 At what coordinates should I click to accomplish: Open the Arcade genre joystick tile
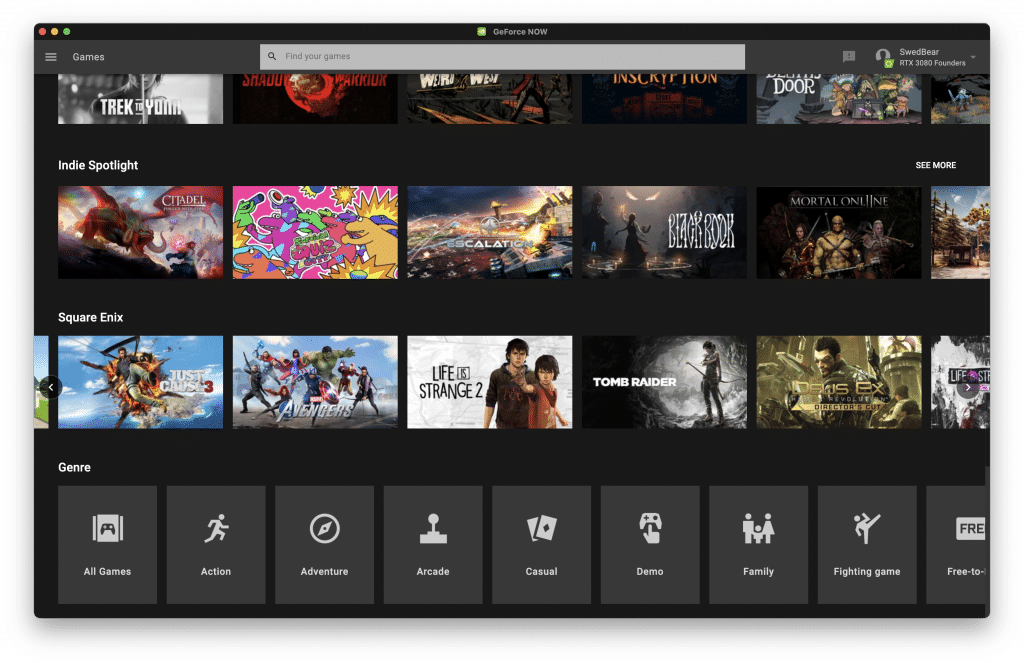click(x=433, y=545)
